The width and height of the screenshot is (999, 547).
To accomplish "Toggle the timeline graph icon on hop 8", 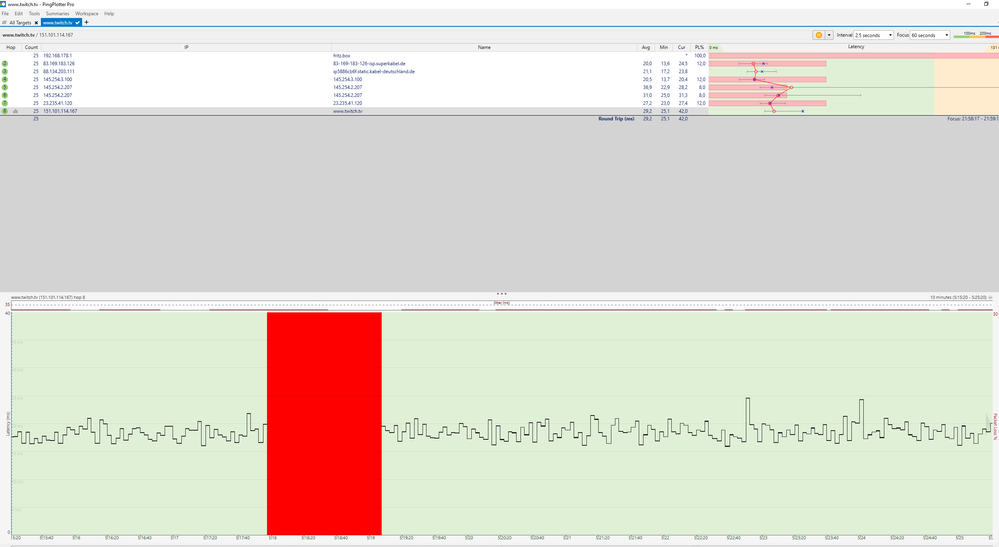I will [15, 111].
